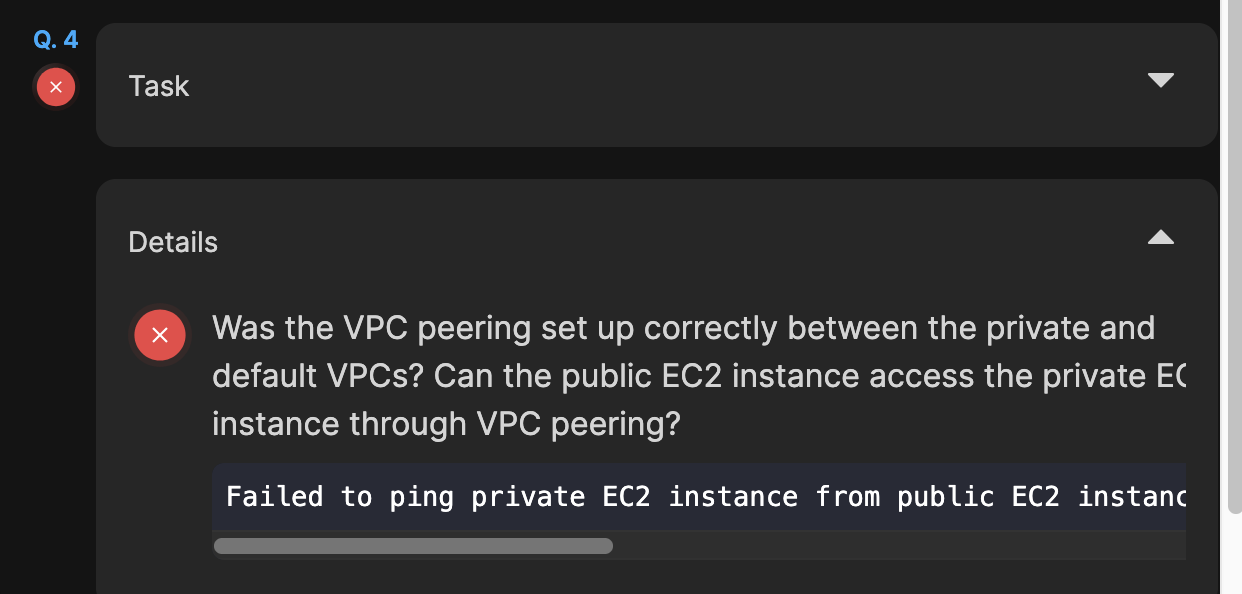Image resolution: width=1242 pixels, height=594 pixels.
Task: Click the vertical scrollbar track below the thumb
Action: pos(1232,555)
